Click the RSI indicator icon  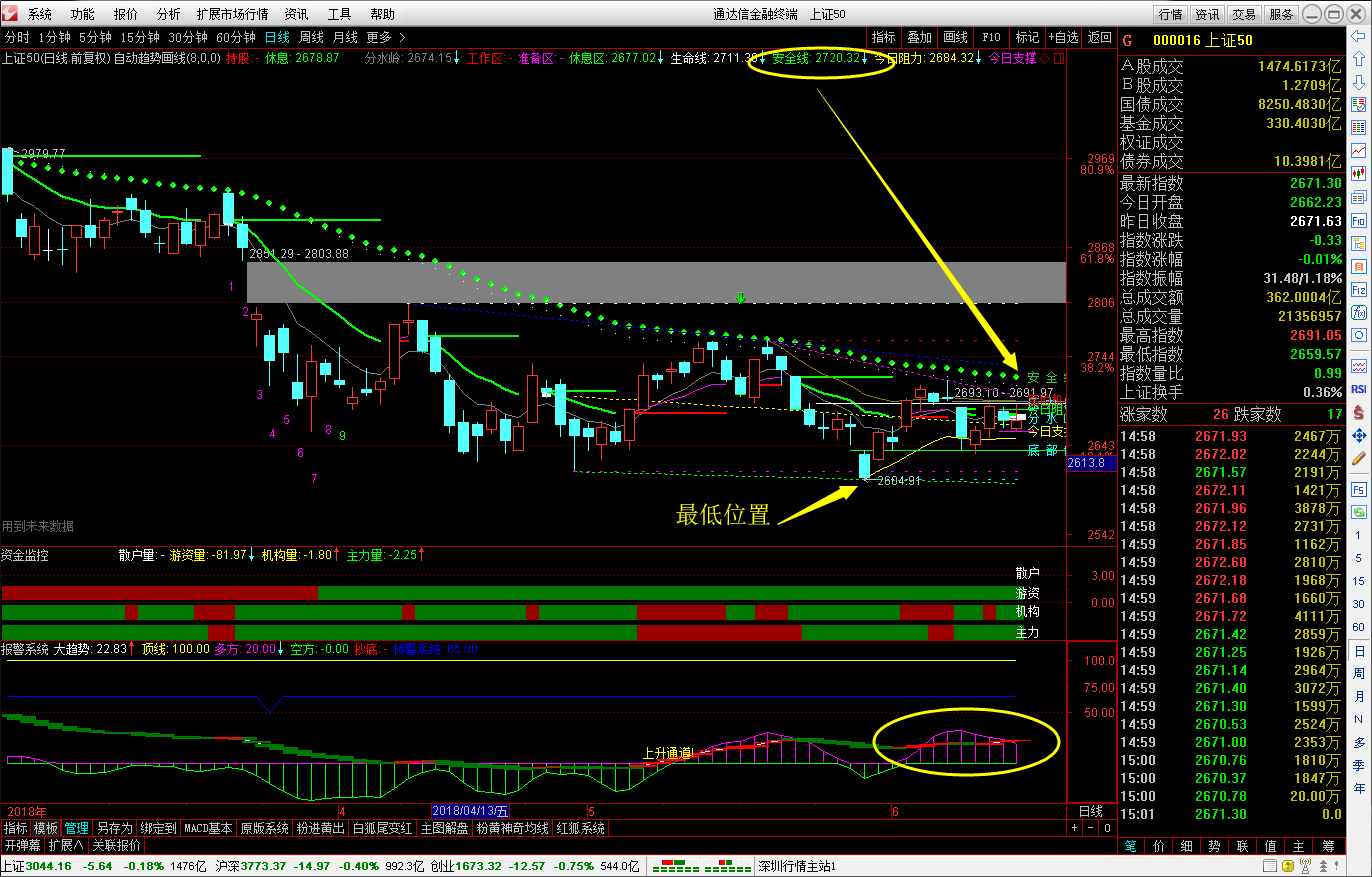(x=1359, y=387)
